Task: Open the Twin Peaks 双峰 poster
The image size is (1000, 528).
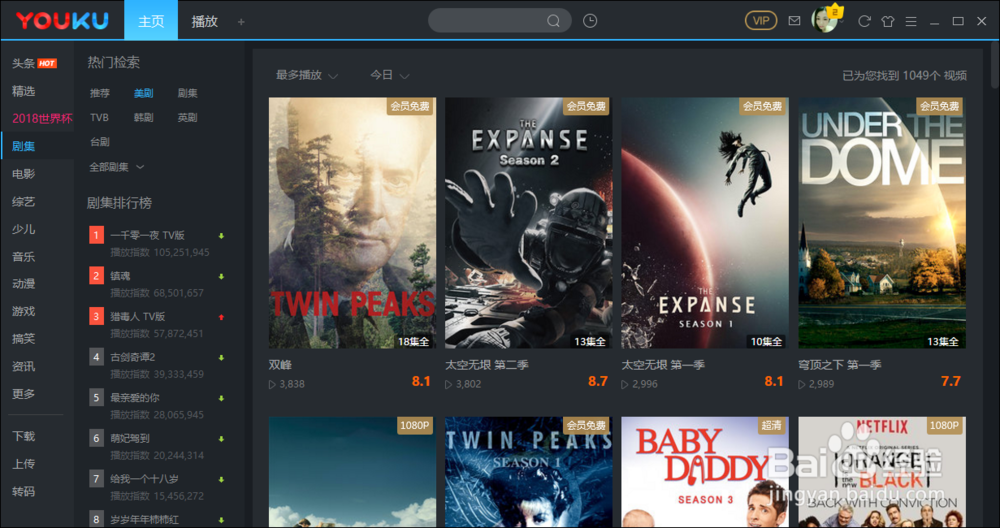Action: coord(353,223)
